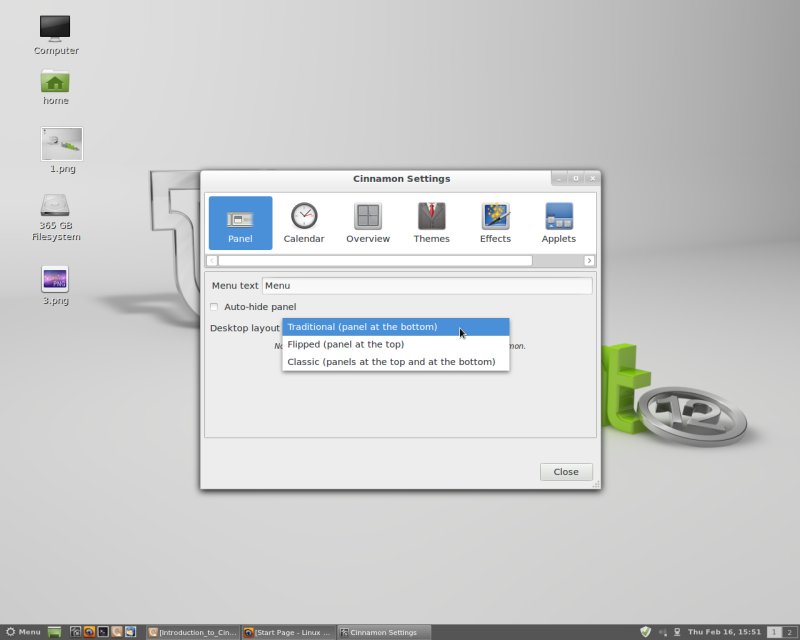Select the 3.png file on desktop
Viewport: 800px width, 640px height.
[x=55, y=286]
